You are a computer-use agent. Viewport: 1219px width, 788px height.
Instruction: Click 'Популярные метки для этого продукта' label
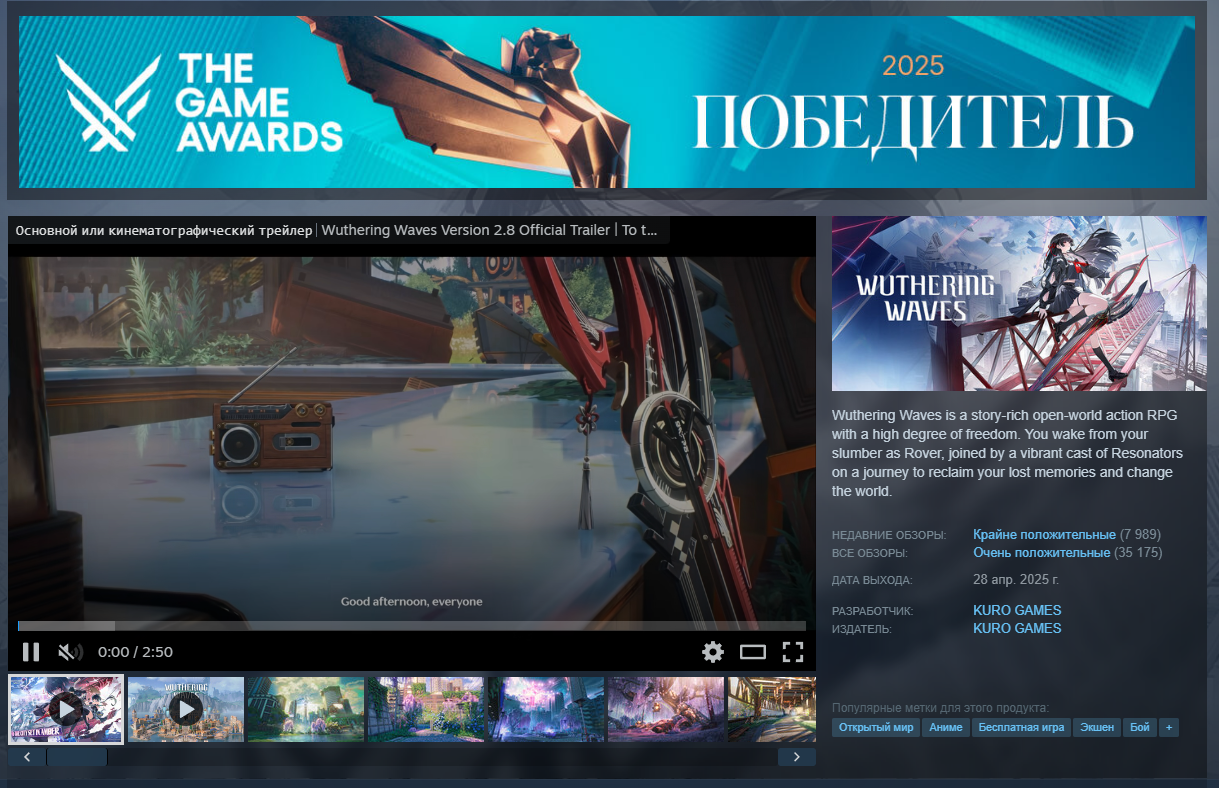[941, 708]
